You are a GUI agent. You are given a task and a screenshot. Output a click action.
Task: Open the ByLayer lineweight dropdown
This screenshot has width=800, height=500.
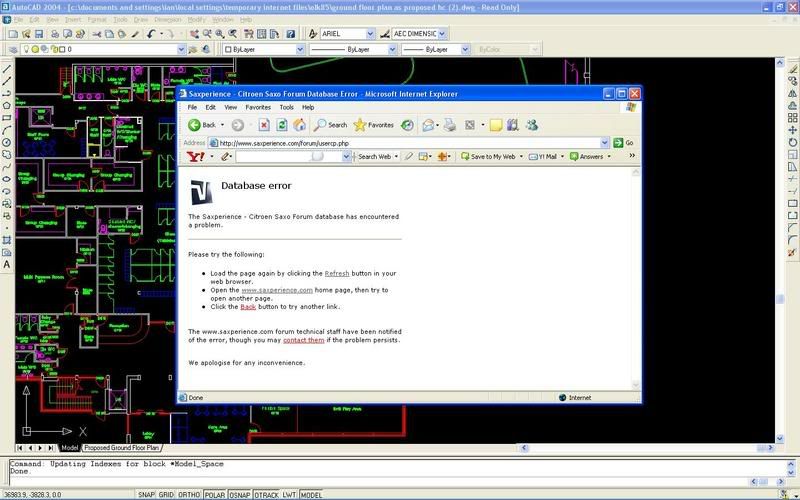pos(465,49)
